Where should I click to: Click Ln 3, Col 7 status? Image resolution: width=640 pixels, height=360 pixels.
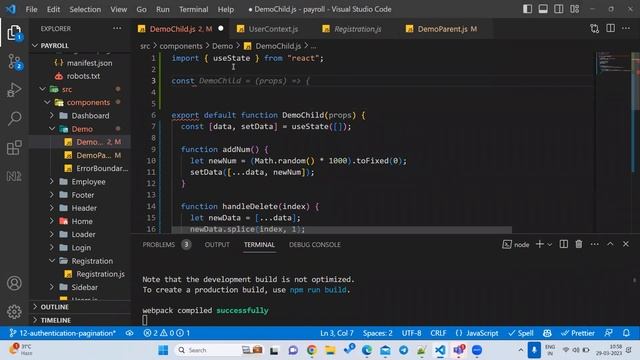tap(336, 333)
